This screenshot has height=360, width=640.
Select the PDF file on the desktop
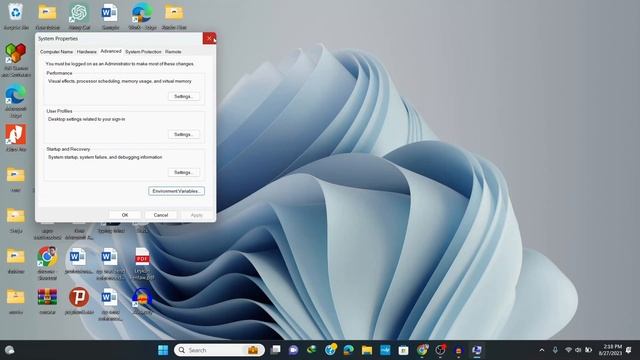pyautogui.click(x=142, y=258)
